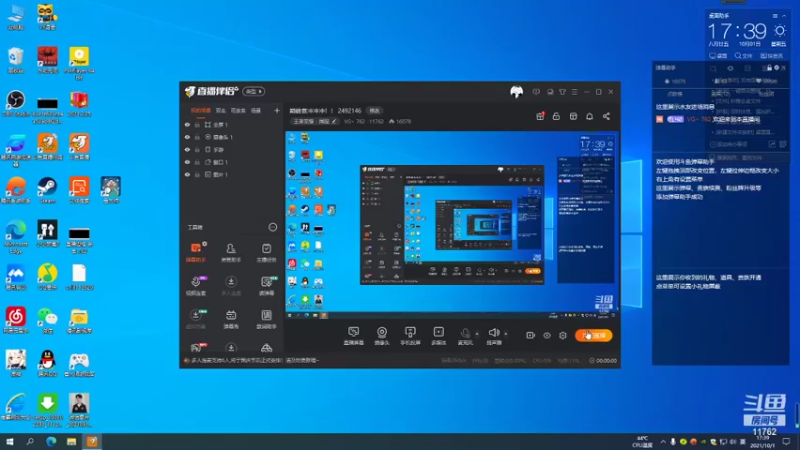The width and height of the screenshot is (800, 450).
Task: Open the taskbar search magnifier
Action: 30,442
